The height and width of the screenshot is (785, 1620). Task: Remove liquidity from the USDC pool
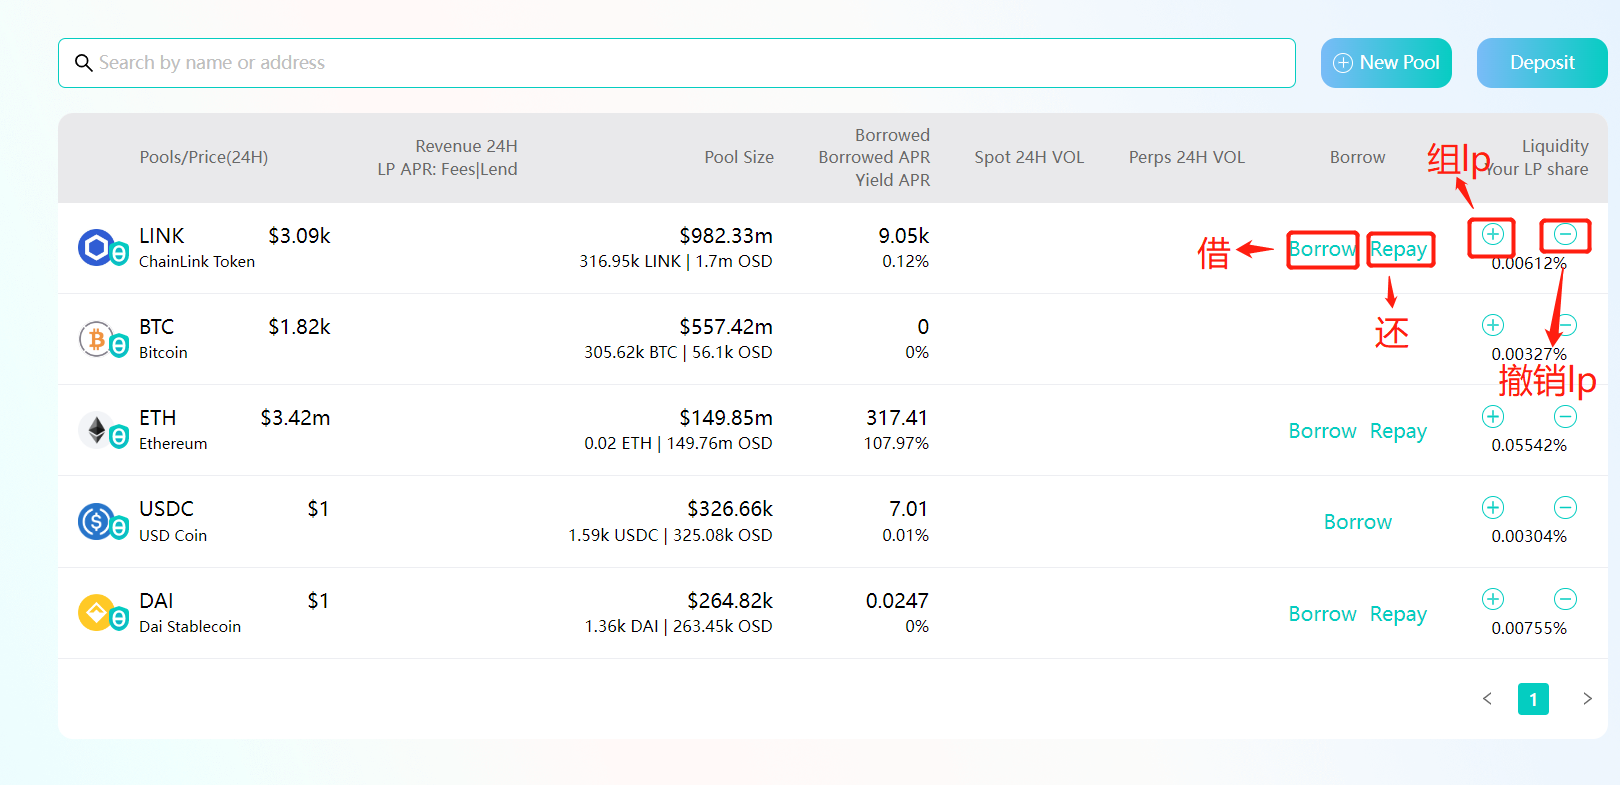pyautogui.click(x=1565, y=507)
